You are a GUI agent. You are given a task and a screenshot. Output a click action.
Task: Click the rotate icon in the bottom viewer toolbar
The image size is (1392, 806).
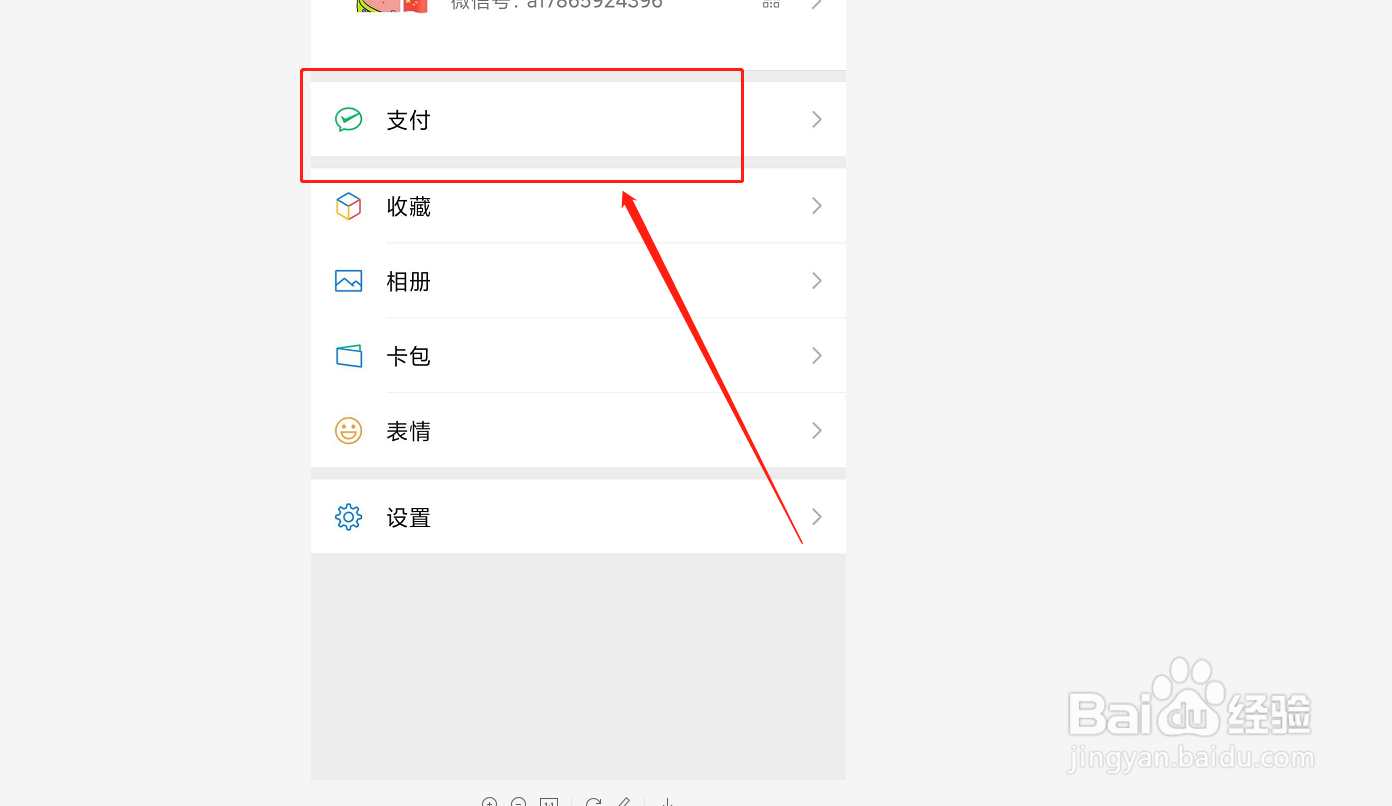click(593, 802)
